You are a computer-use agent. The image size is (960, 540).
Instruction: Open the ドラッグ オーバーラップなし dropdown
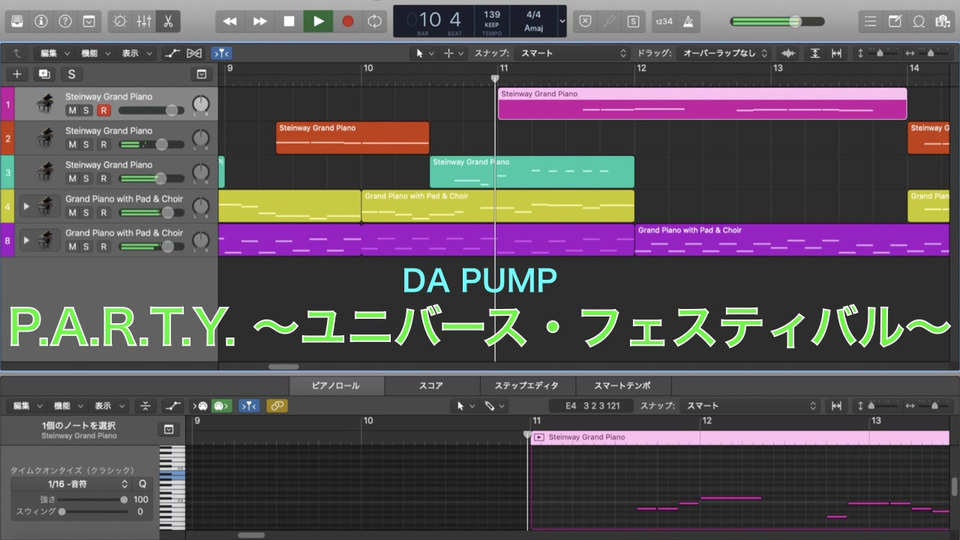724,53
